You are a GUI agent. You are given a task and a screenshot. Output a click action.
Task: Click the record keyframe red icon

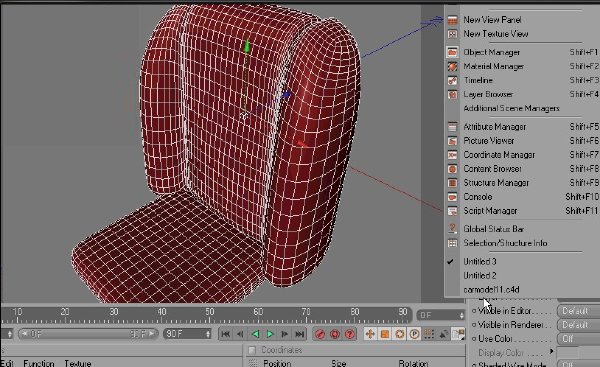click(x=320, y=334)
